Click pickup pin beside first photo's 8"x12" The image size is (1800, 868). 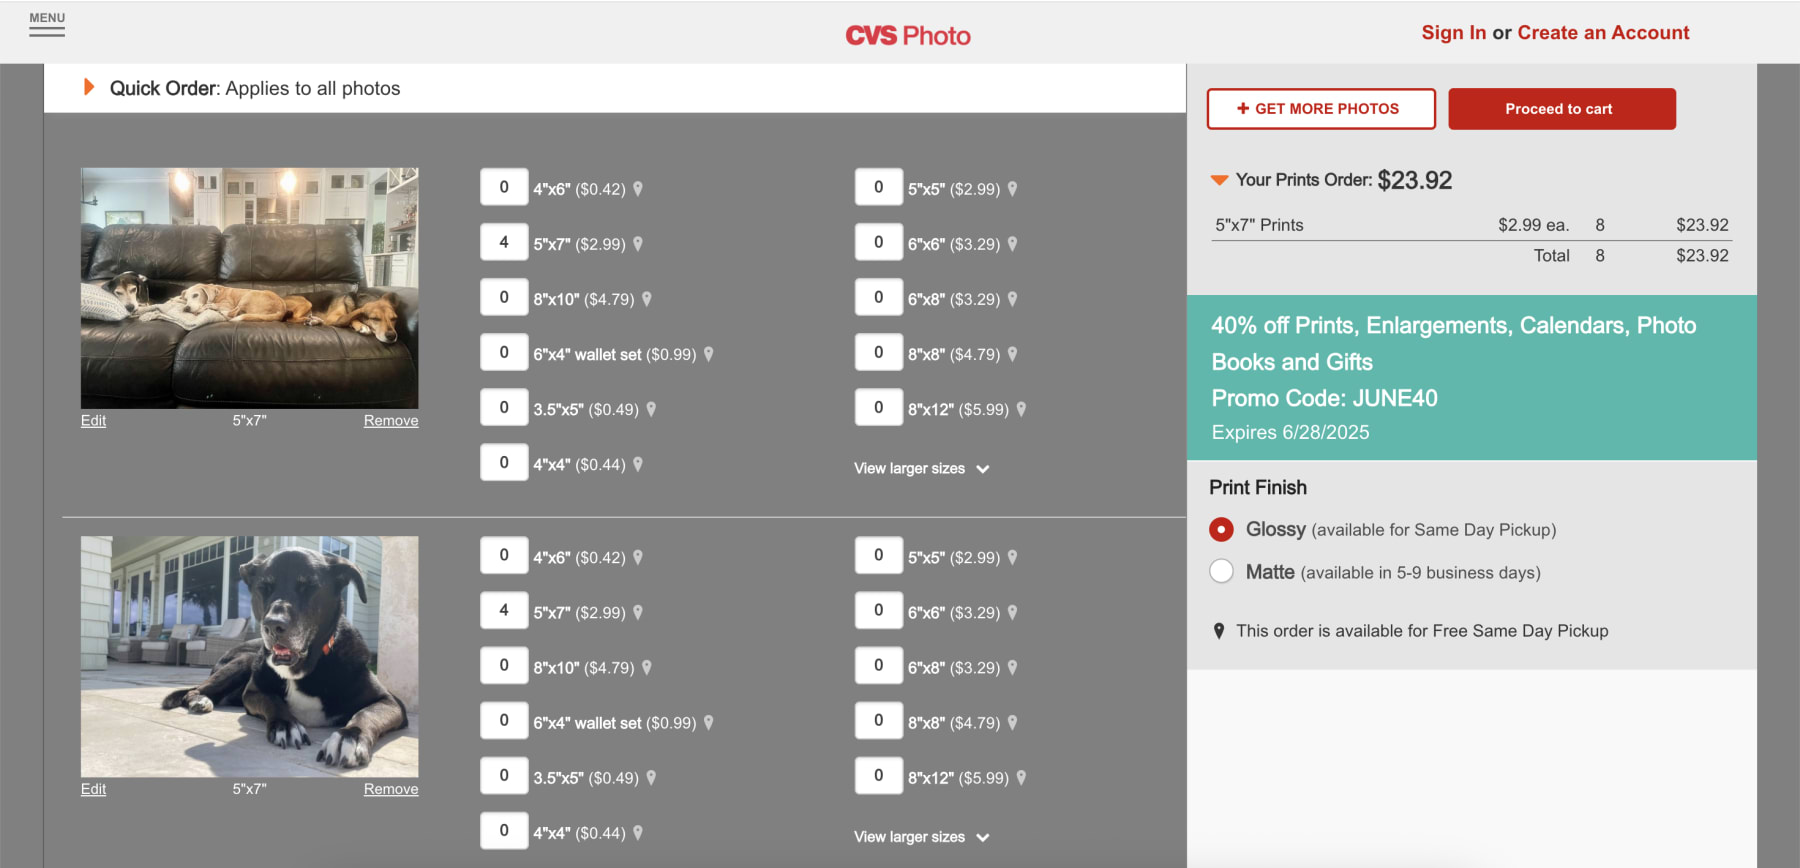click(x=1021, y=409)
